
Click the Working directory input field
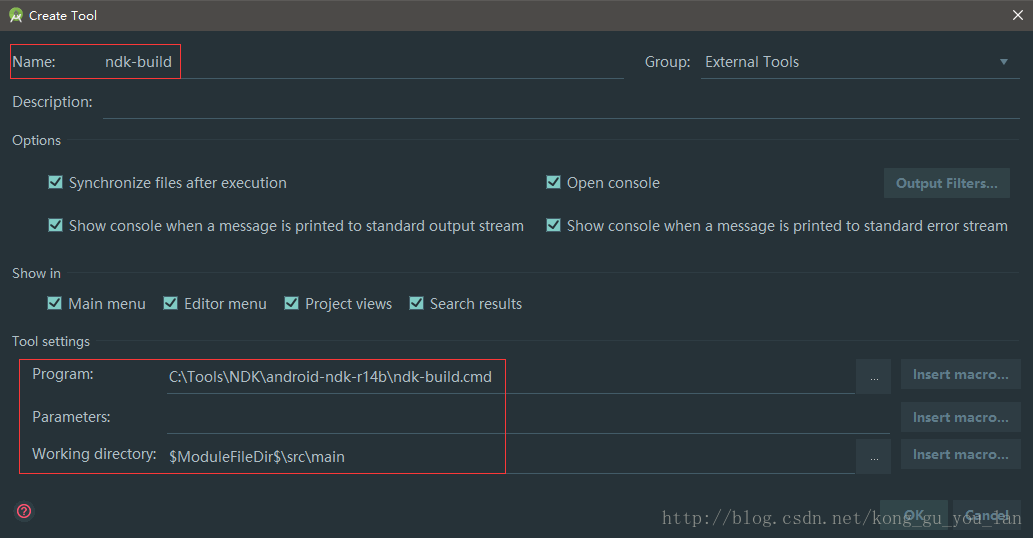pos(511,456)
